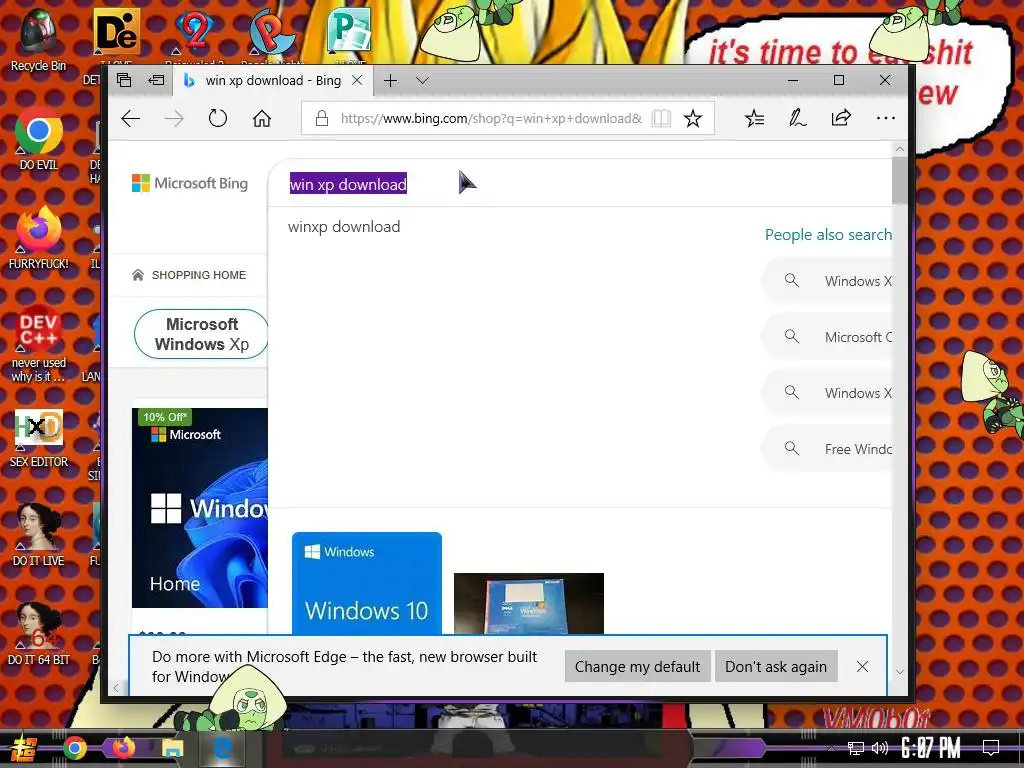Screen dimensions: 1024x768
Task: Refresh the Bing page
Action: click(x=217, y=118)
